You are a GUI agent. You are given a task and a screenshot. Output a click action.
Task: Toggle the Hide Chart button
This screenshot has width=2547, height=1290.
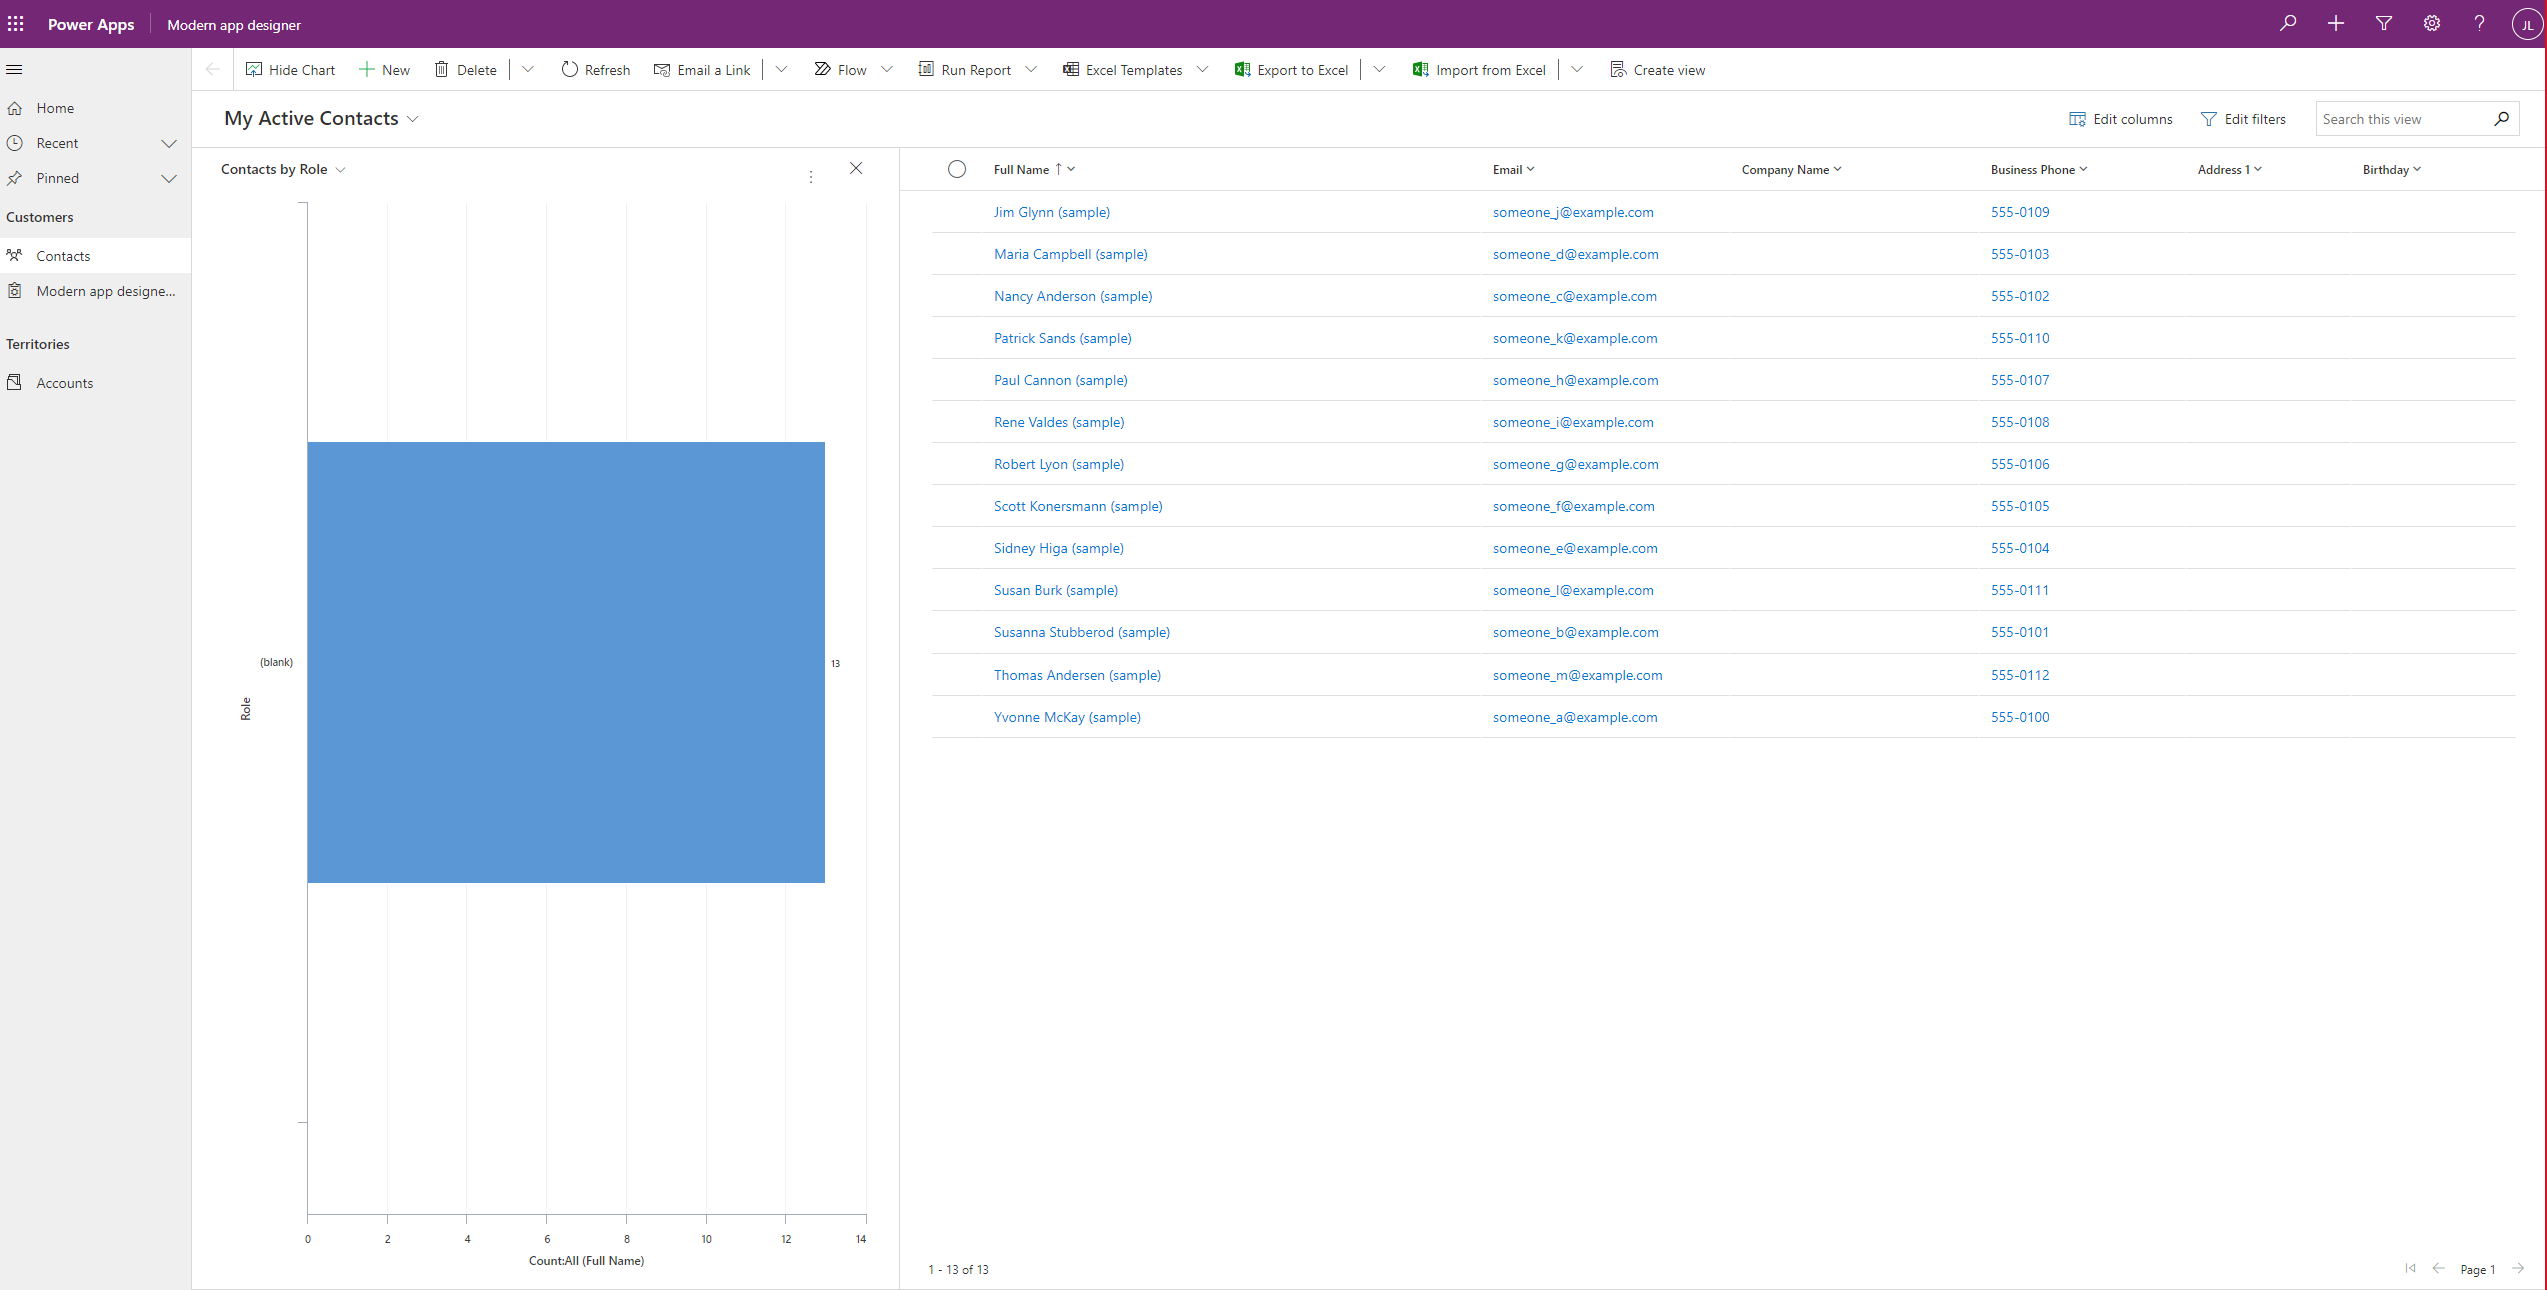[x=290, y=69]
